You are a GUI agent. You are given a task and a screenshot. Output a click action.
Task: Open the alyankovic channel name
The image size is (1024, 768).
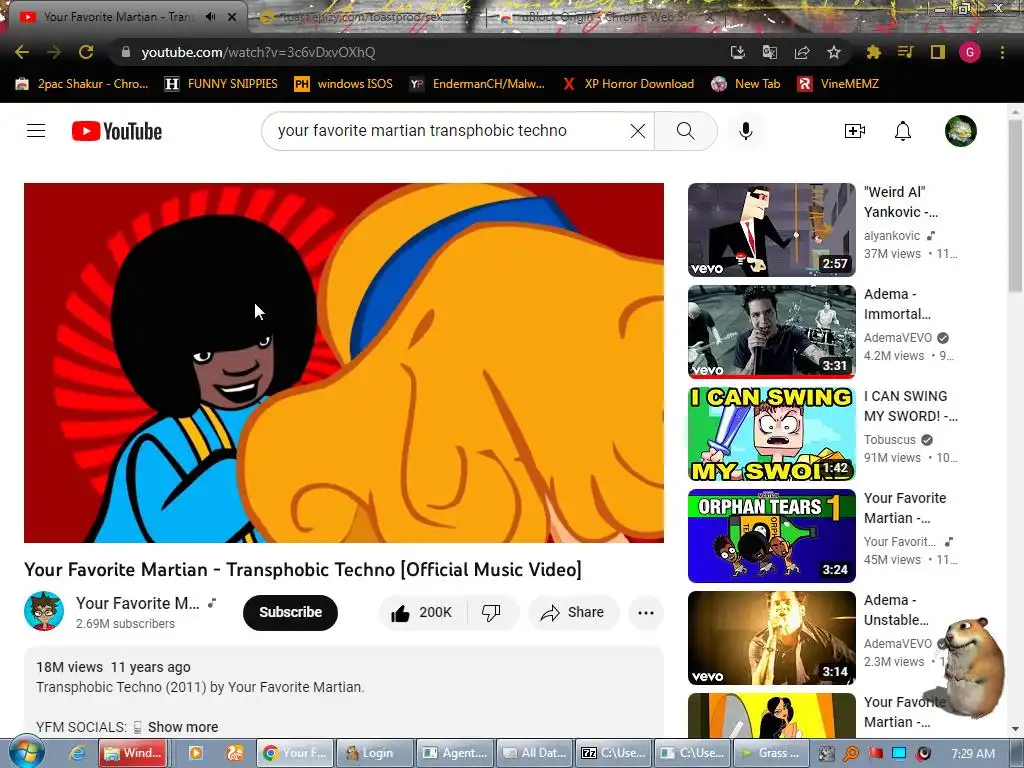coord(891,236)
